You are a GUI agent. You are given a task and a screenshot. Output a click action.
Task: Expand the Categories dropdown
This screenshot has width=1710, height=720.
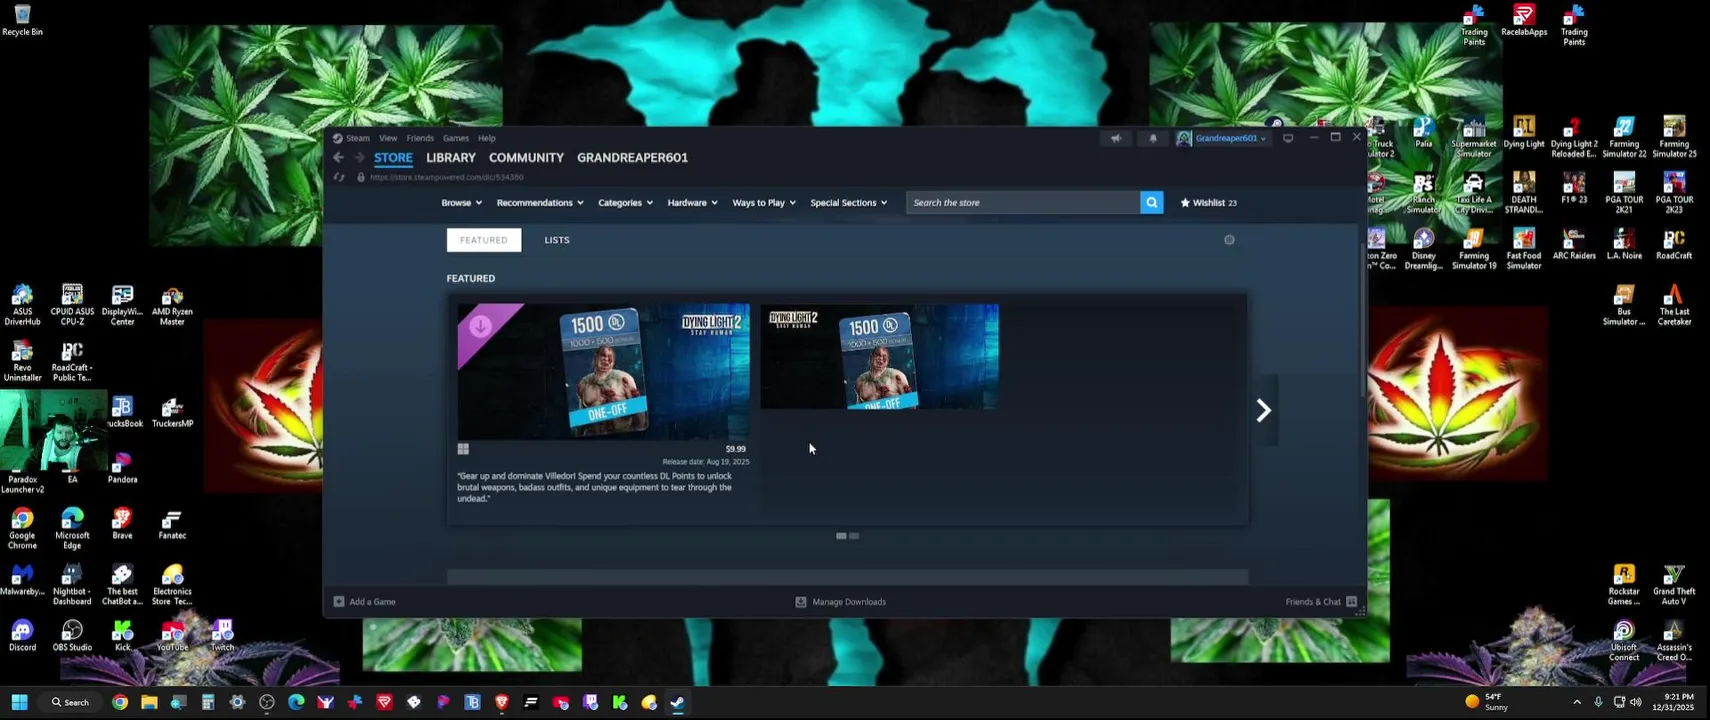(626, 202)
